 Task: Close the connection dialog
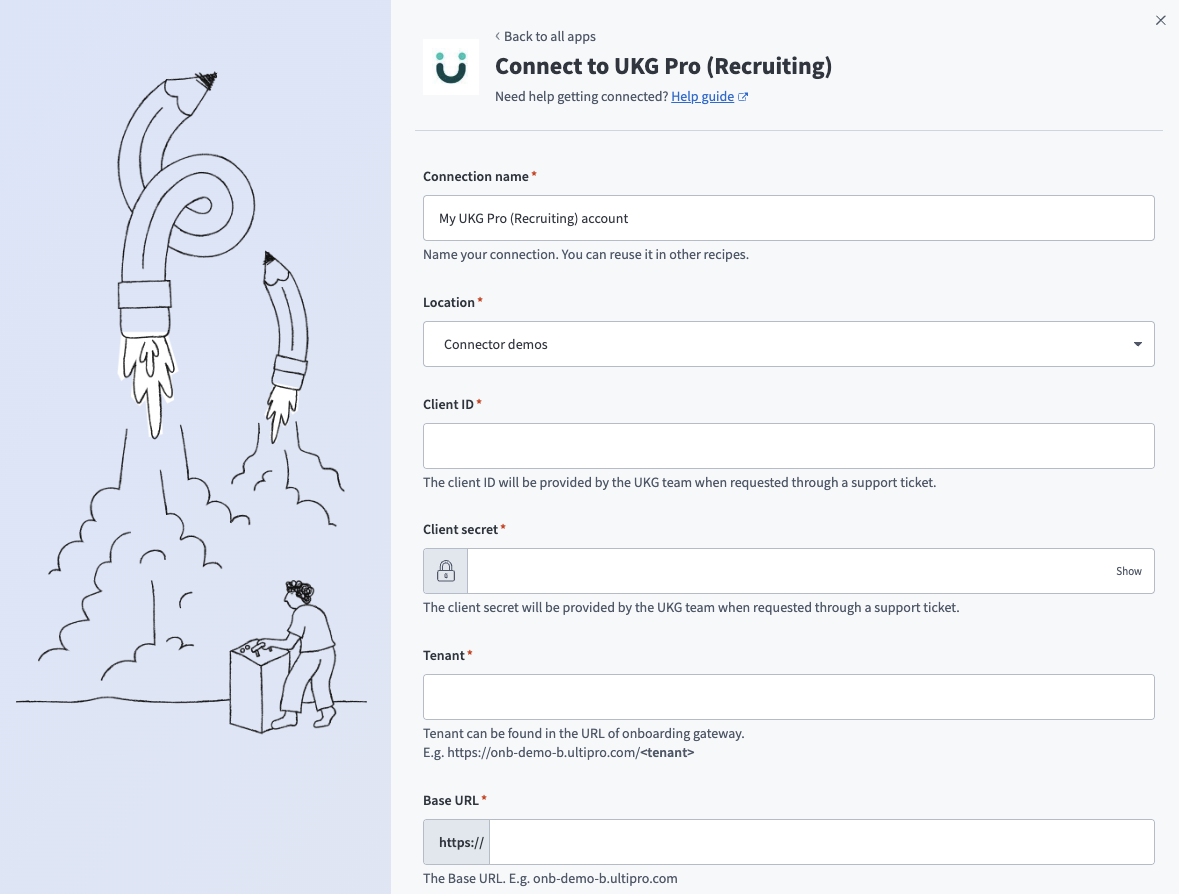[1160, 20]
